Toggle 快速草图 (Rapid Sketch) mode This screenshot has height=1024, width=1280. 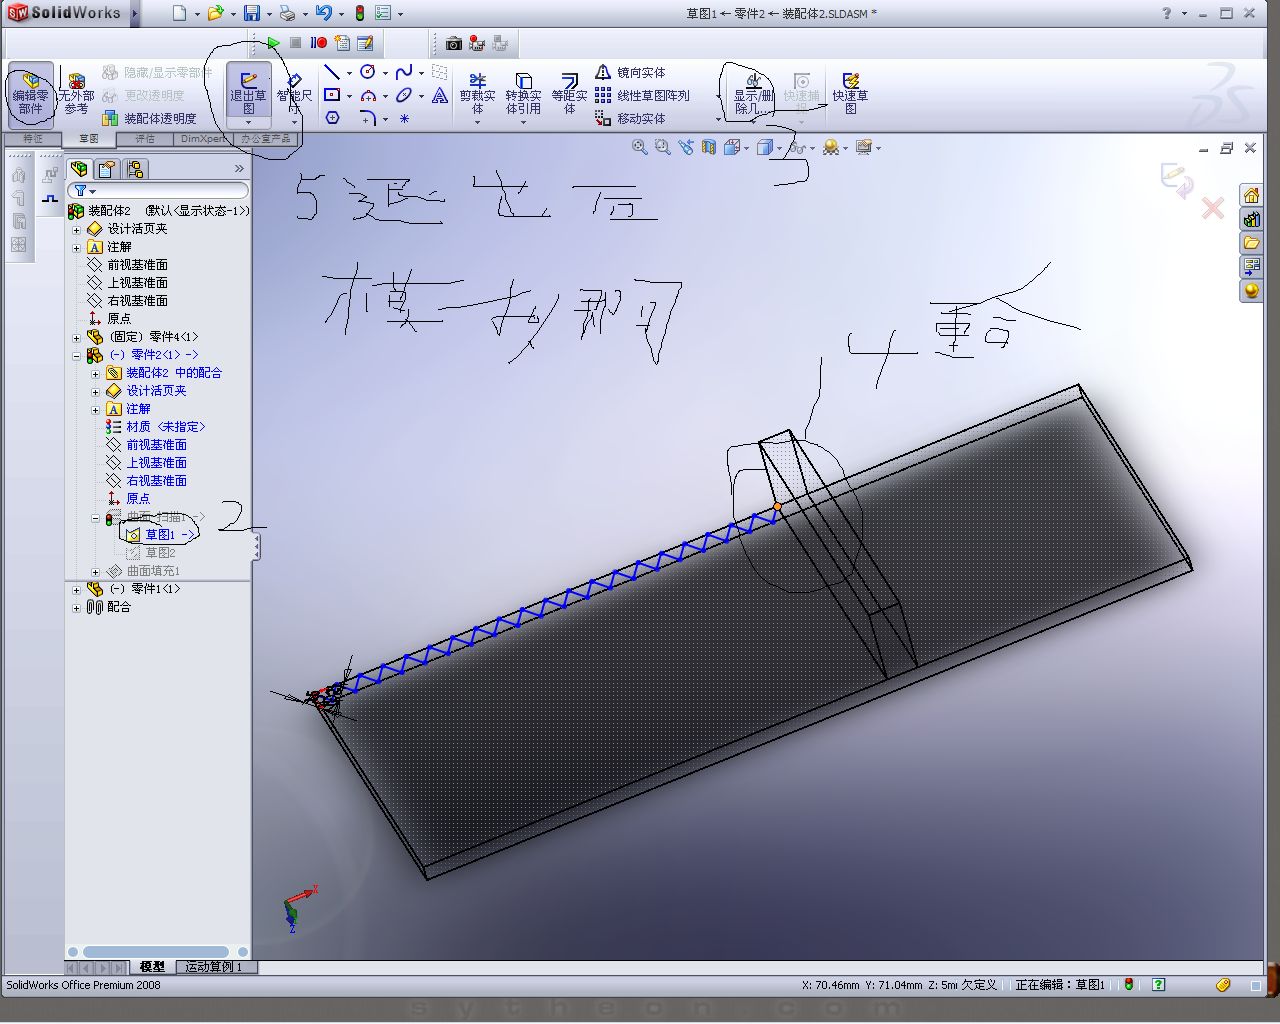pos(850,92)
